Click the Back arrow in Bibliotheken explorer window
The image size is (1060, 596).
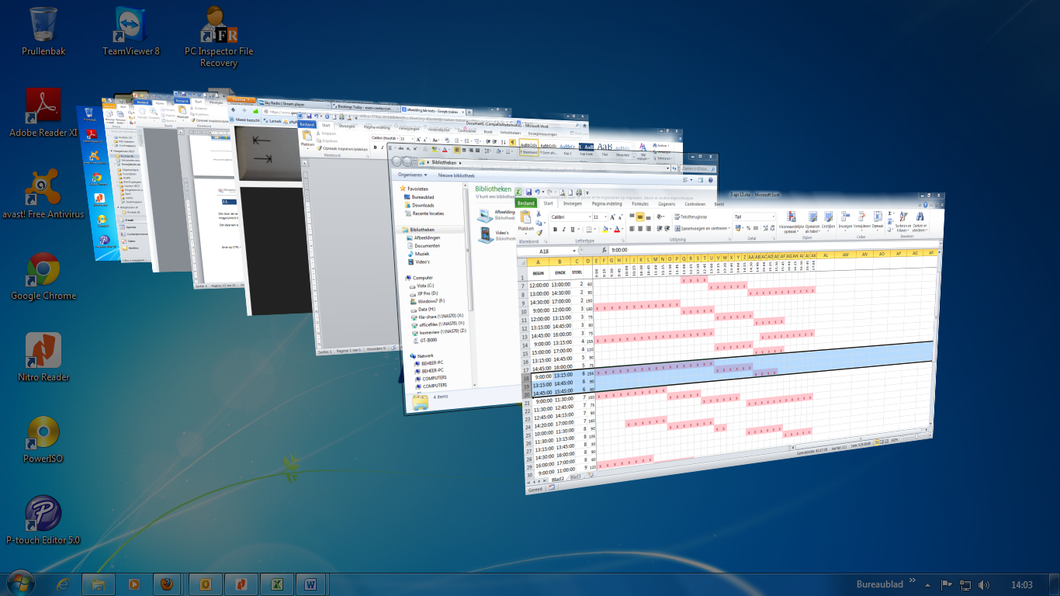click(x=396, y=162)
